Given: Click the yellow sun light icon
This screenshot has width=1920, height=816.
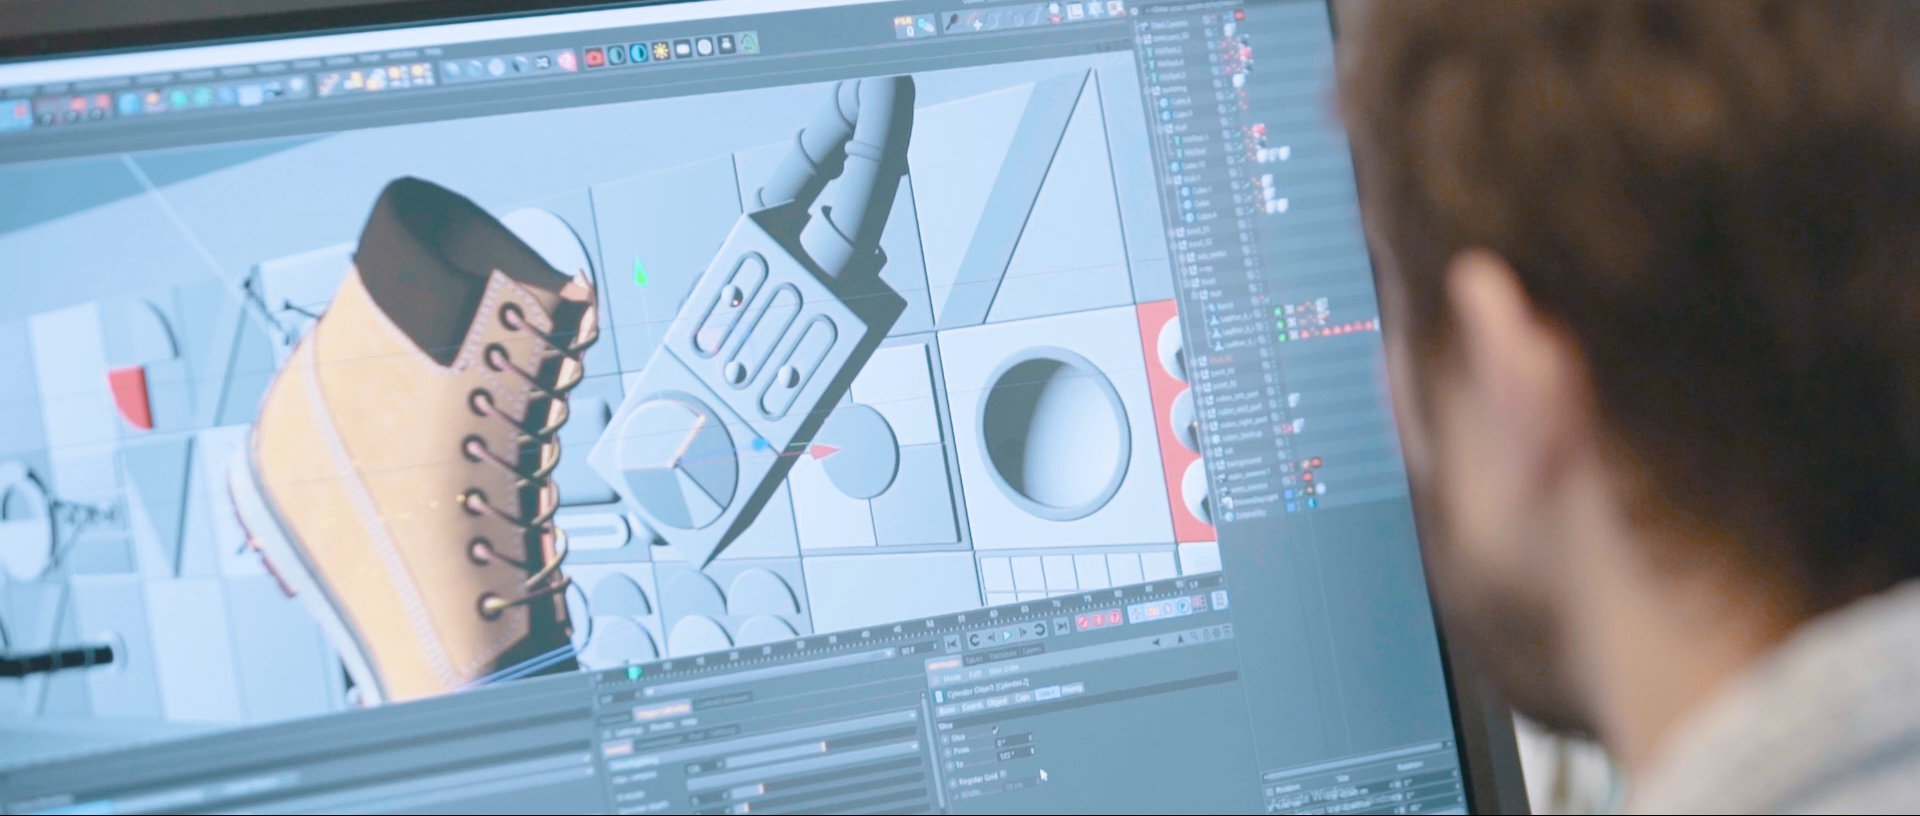Looking at the screenshot, I should point(661,50).
